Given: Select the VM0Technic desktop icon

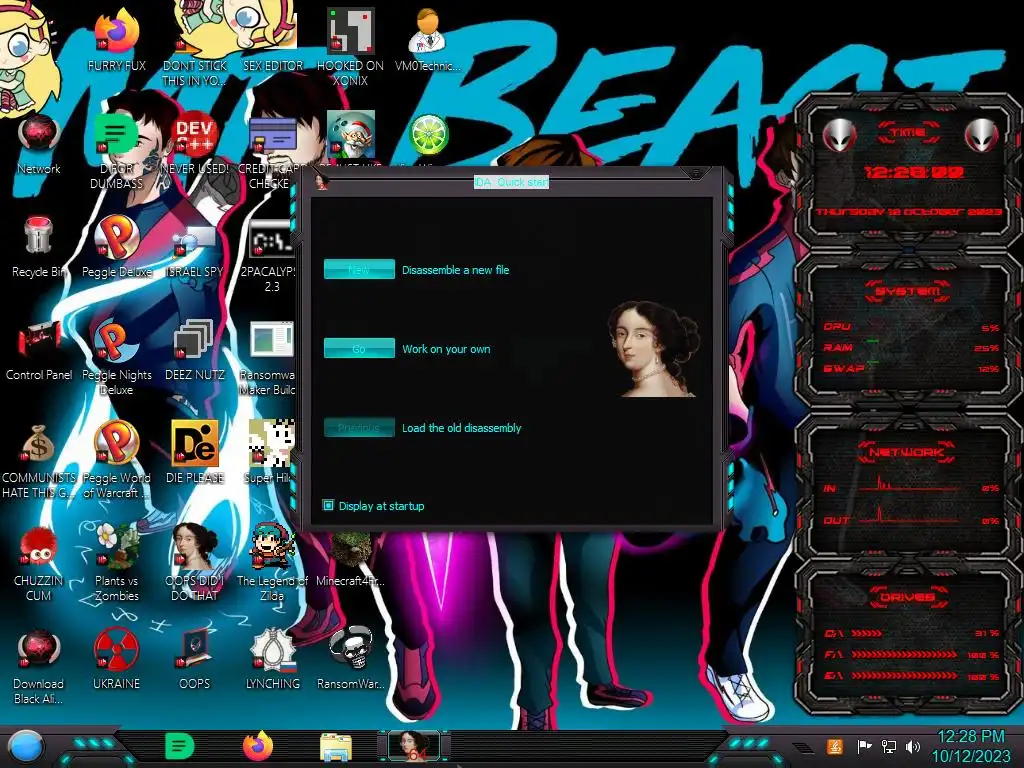Looking at the screenshot, I should pos(427,40).
